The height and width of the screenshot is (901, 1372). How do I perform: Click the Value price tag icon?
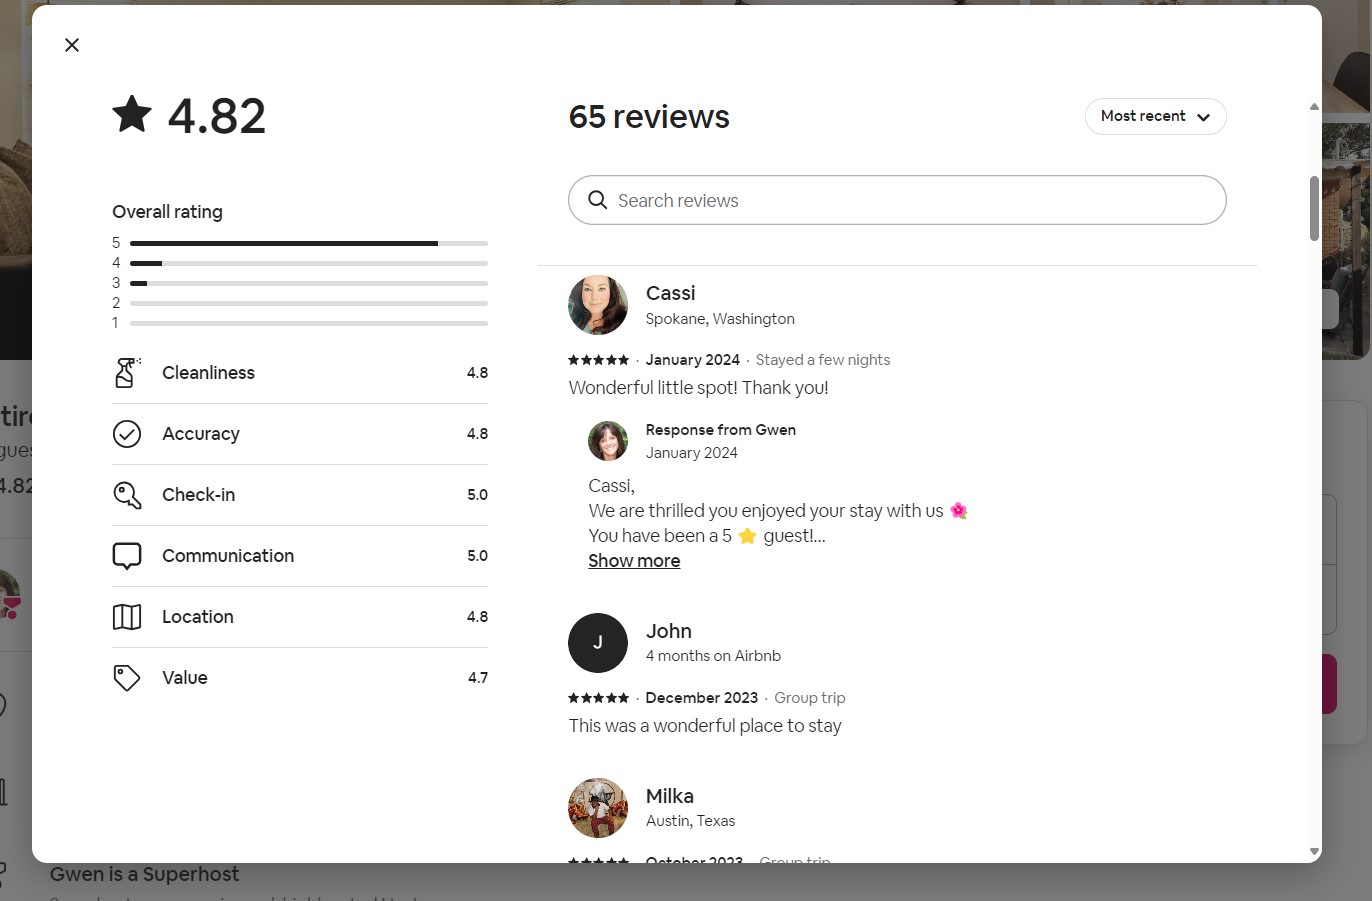pyautogui.click(x=127, y=678)
